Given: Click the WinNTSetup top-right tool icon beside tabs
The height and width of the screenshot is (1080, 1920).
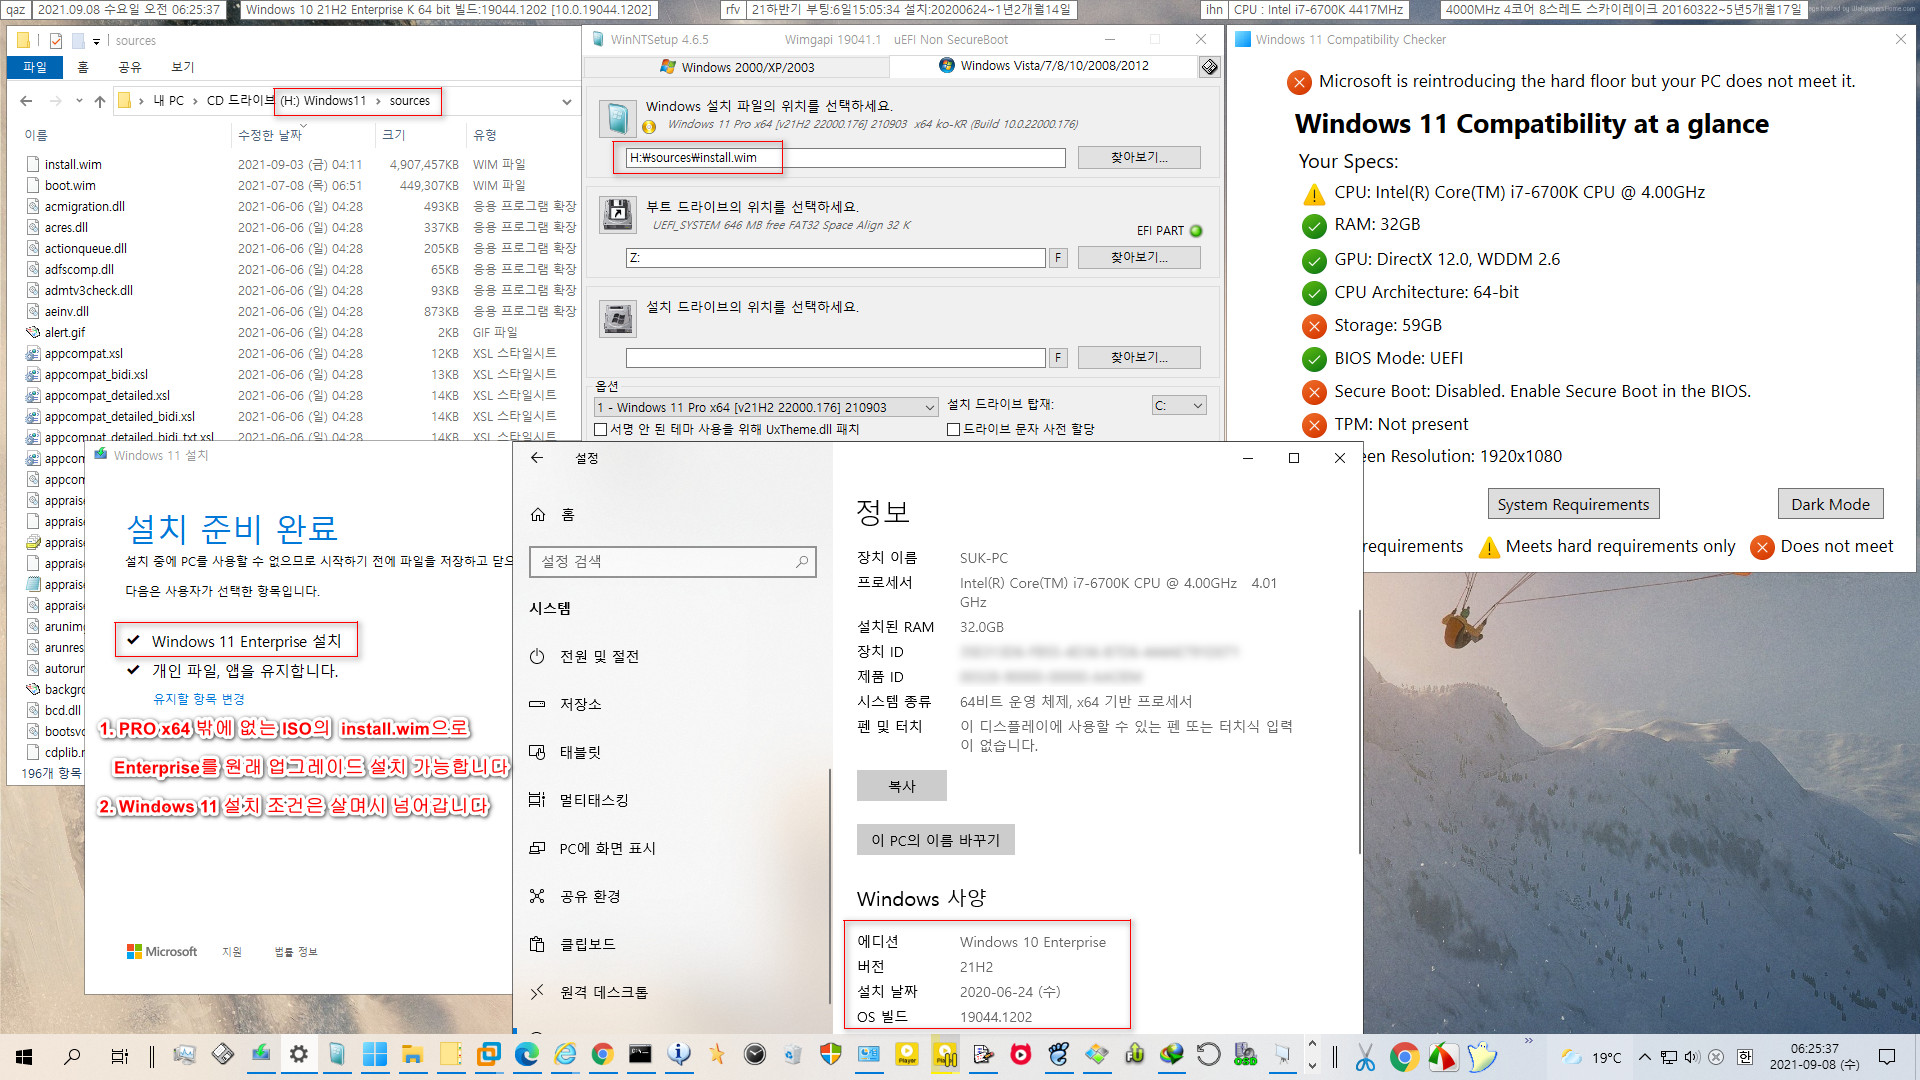Looking at the screenshot, I should click(1209, 67).
